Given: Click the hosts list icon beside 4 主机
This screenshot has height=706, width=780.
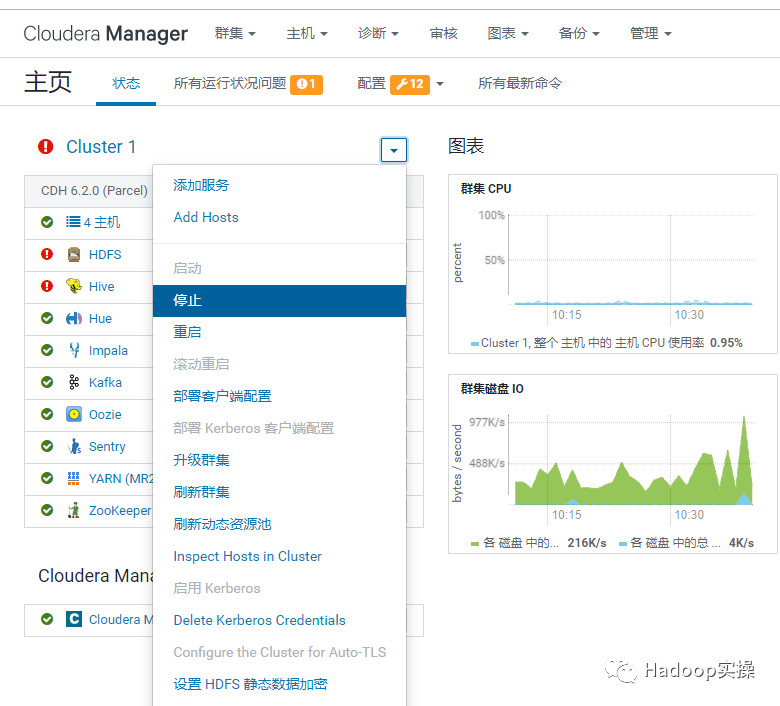Looking at the screenshot, I should tap(73, 222).
